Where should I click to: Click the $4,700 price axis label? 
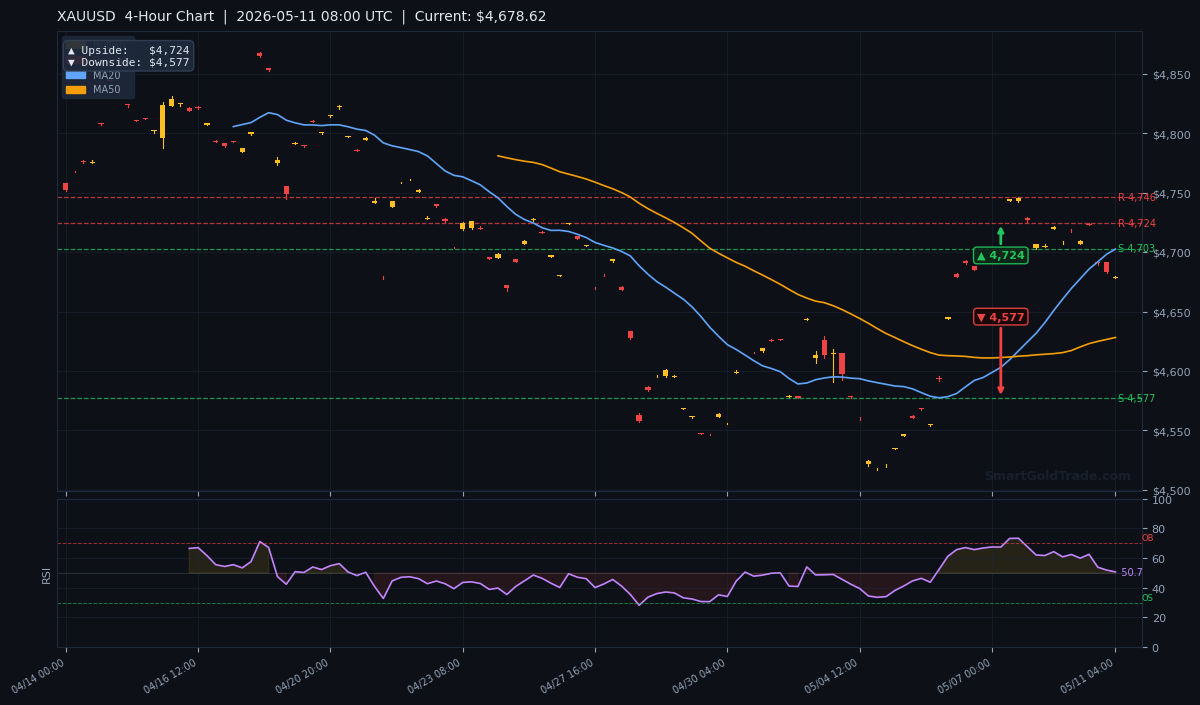click(x=1171, y=254)
